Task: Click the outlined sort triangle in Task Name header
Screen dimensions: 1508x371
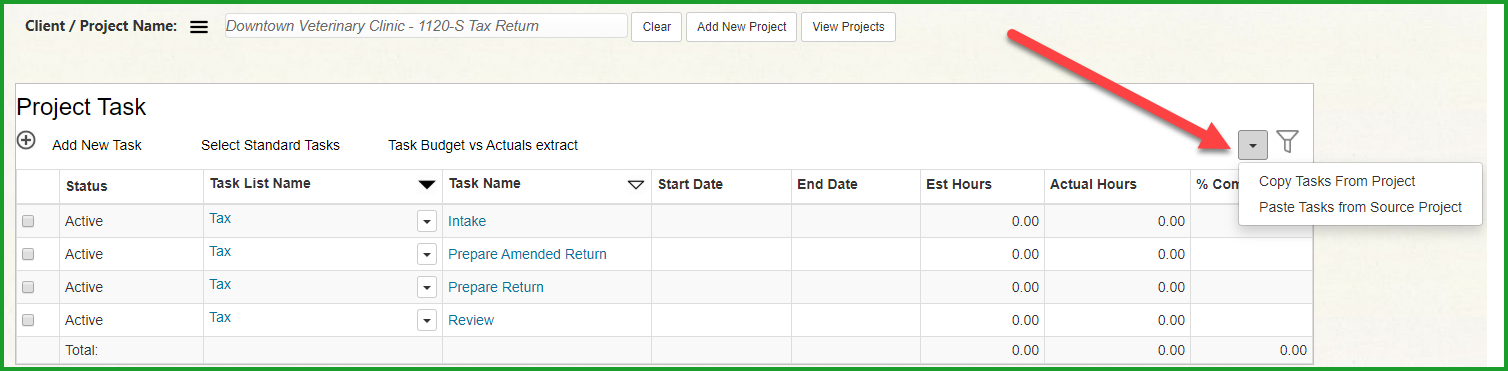Action: 635,184
